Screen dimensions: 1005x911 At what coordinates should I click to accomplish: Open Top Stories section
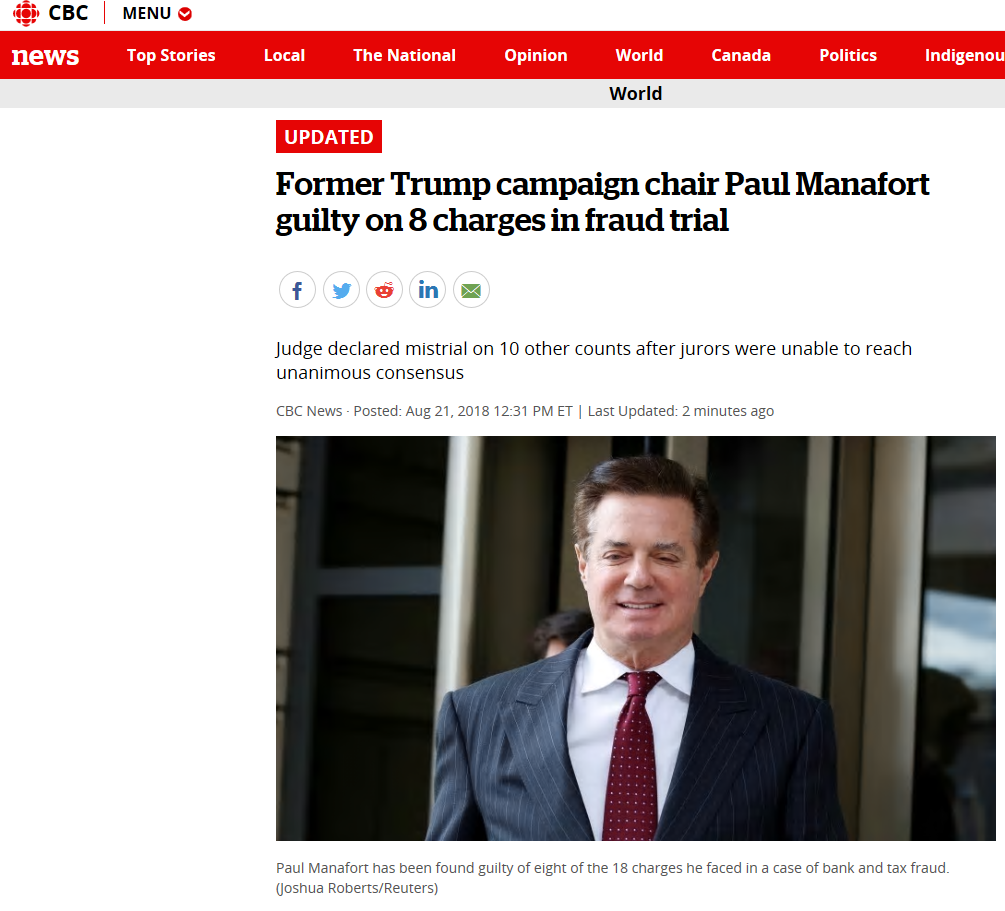click(171, 55)
